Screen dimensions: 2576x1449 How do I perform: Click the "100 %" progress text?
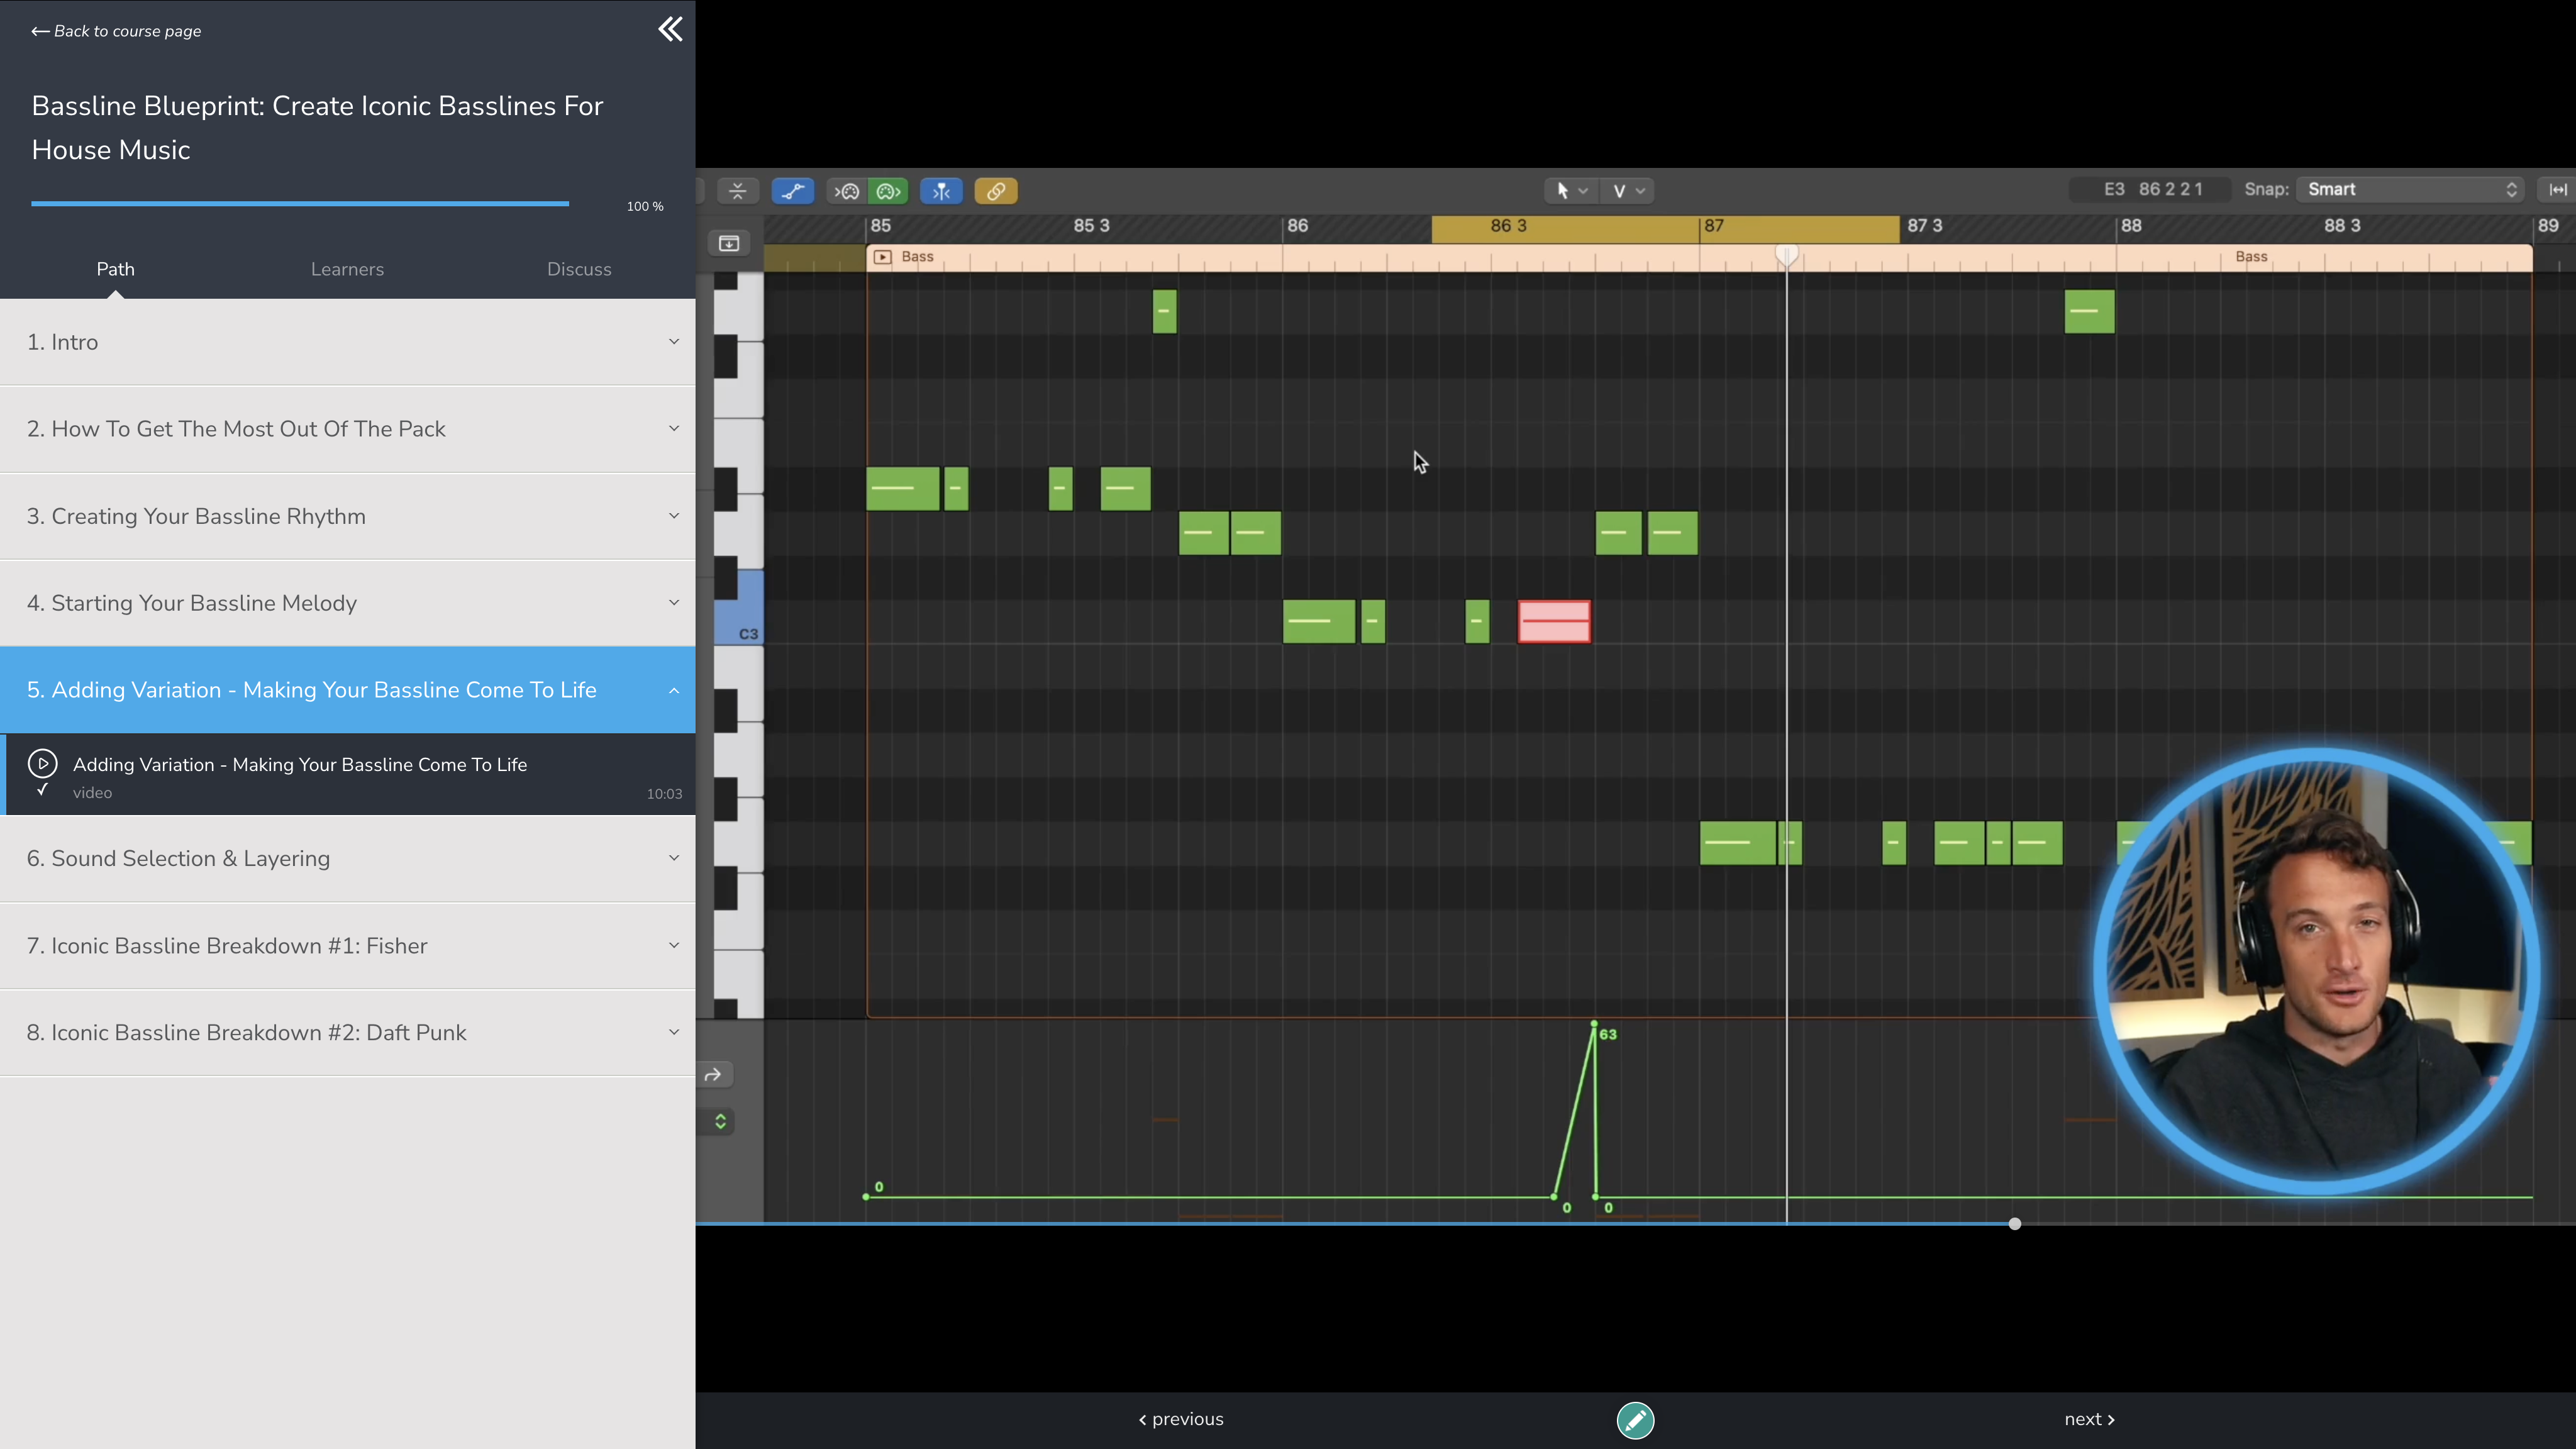[x=645, y=206]
